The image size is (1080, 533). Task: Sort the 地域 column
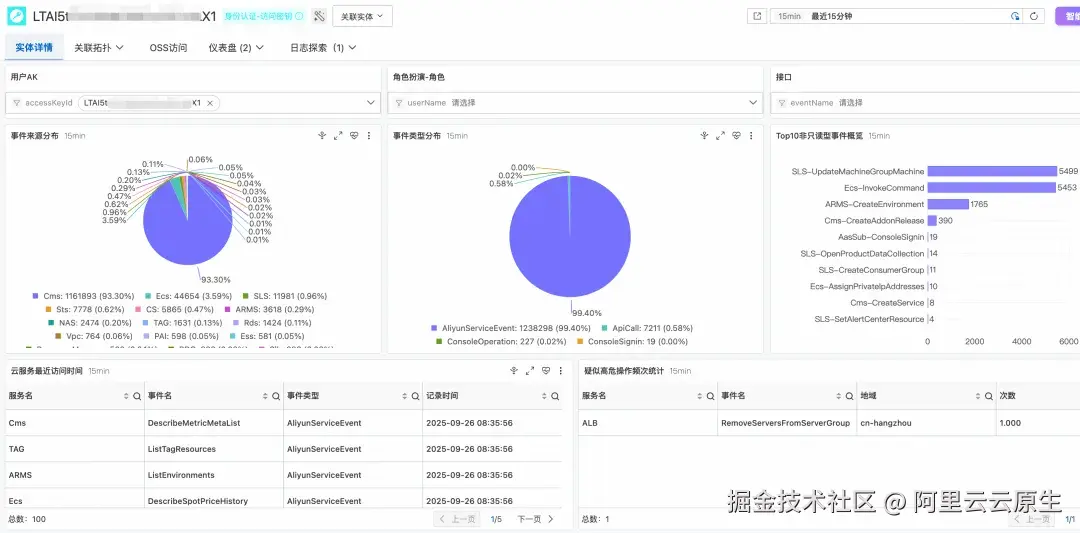click(977, 397)
